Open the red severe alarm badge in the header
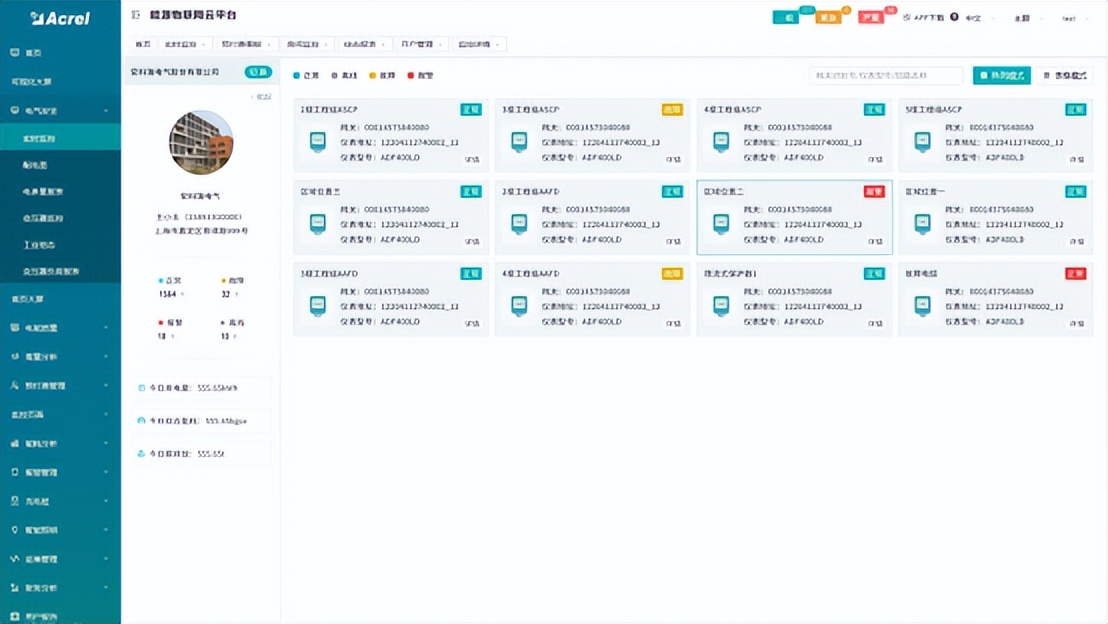The height and width of the screenshot is (624, 1108). tap(871, 17)
